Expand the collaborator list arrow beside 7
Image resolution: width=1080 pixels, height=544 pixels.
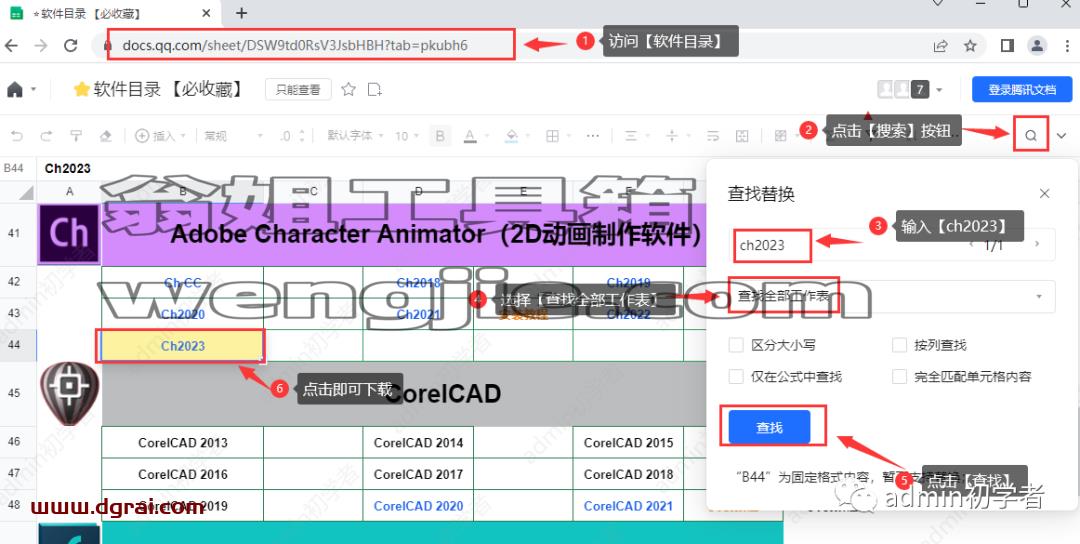click(939, 90)
